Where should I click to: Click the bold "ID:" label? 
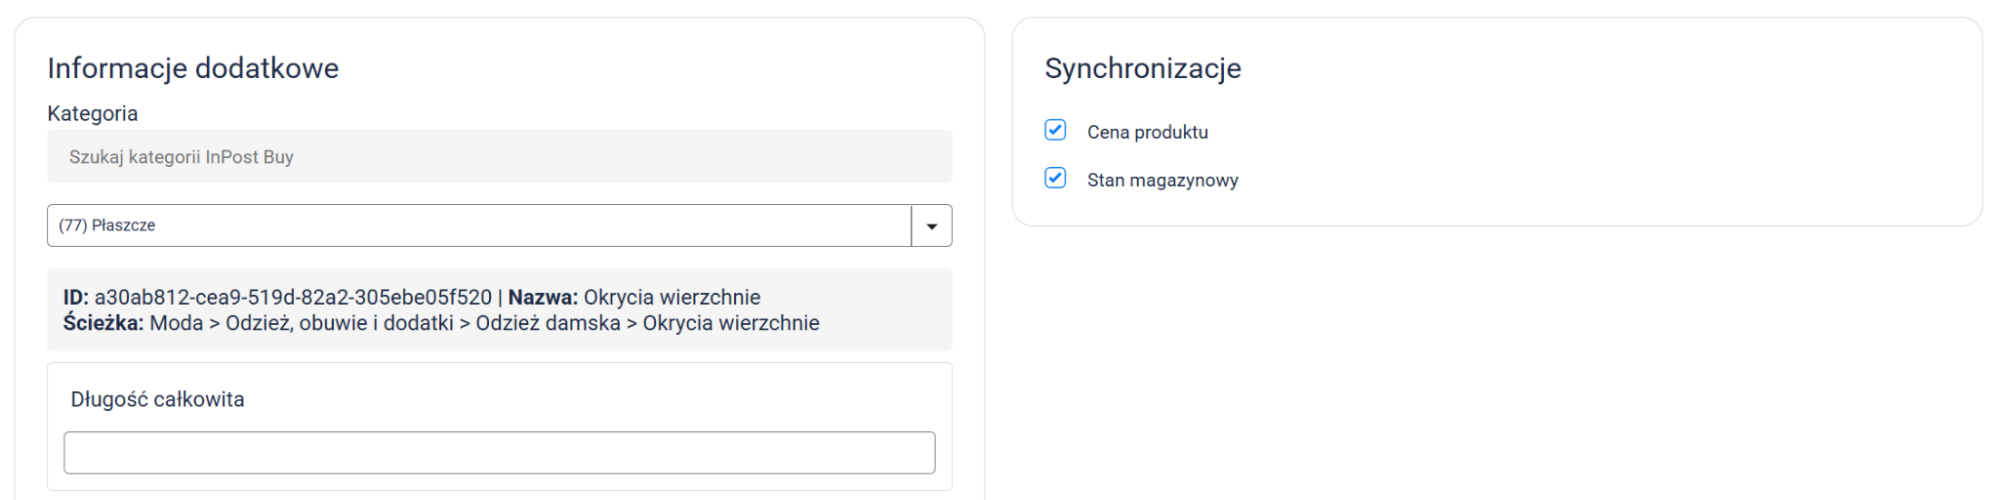click(x=76, y=298)
